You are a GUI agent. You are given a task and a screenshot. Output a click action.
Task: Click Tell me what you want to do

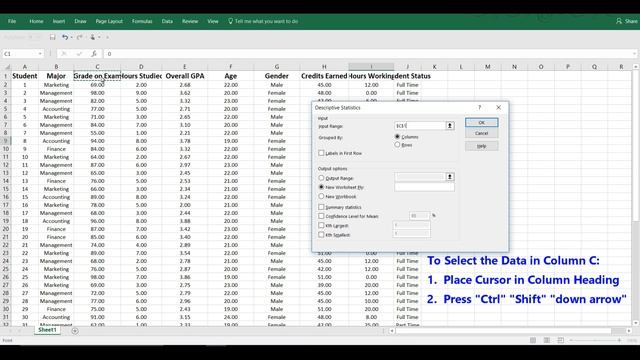[266, 21]
